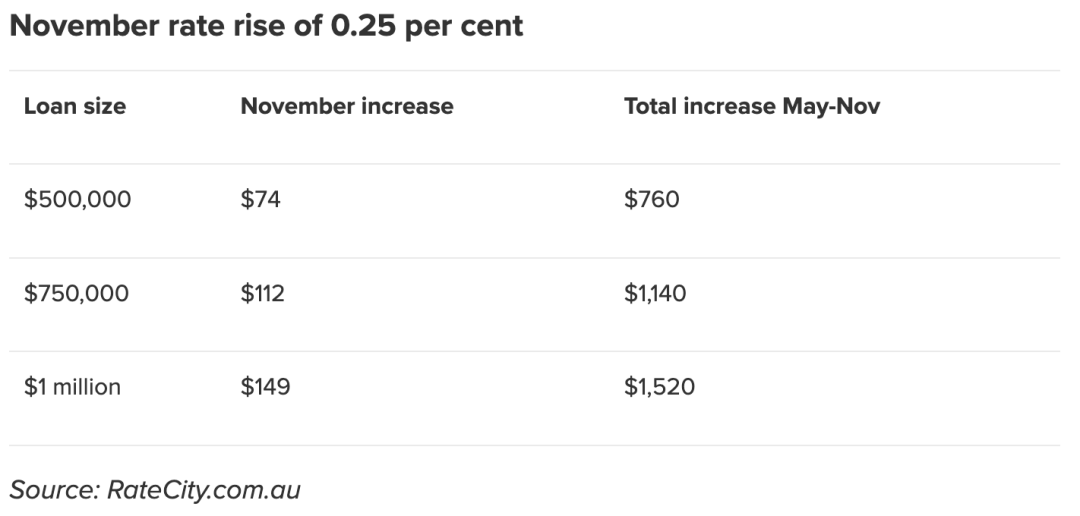The image size is (1080, 516).
Task: Select the Total increase May-Nov header
Action: [x=752, y=106]
